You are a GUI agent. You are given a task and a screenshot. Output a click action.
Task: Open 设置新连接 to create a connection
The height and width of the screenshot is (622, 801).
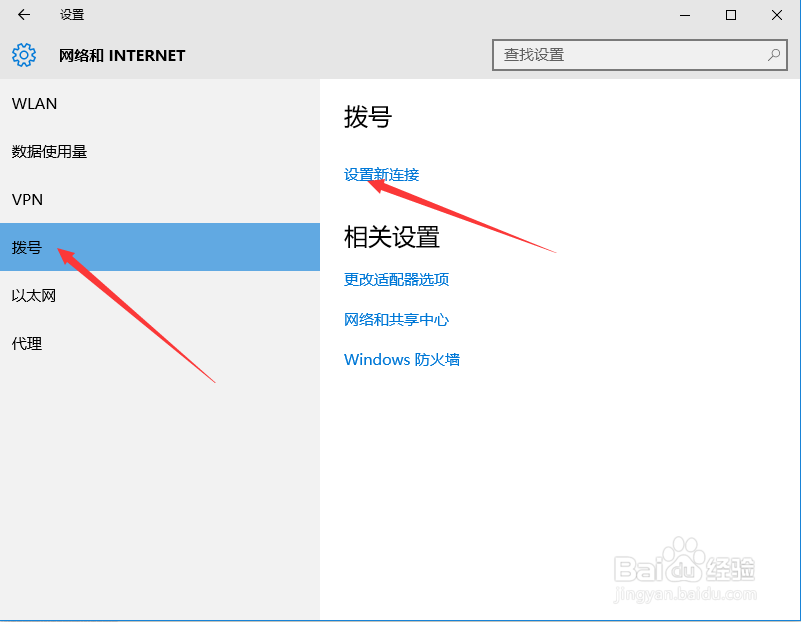380,174
